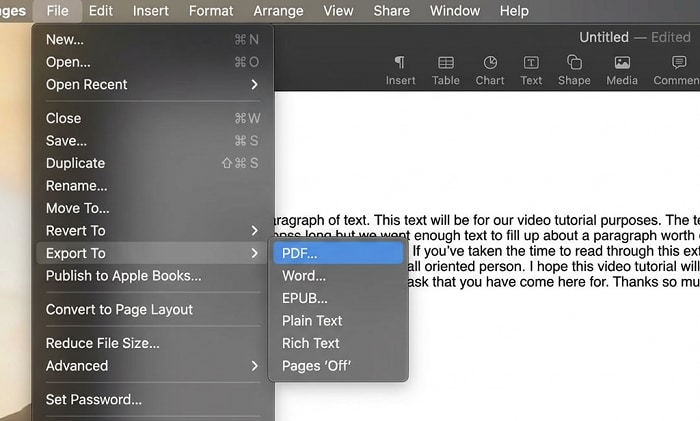Select Pages 'Off' export option
This screenshot has width=700, height=421.
pyautogui.click(x=338, y=366)
